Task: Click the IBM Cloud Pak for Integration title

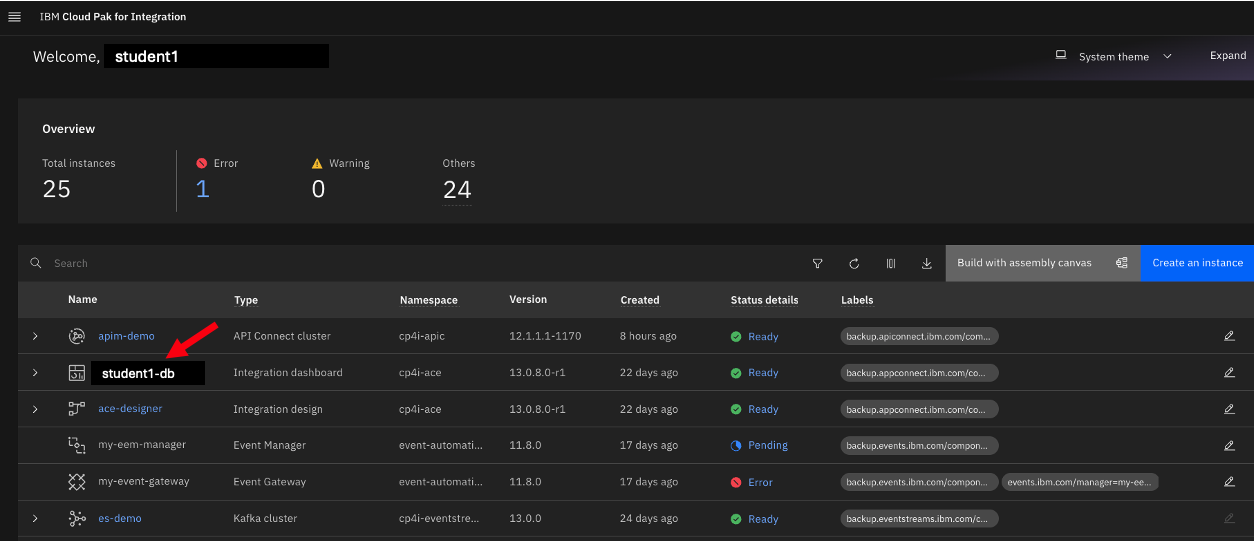Action: [113, 17]
